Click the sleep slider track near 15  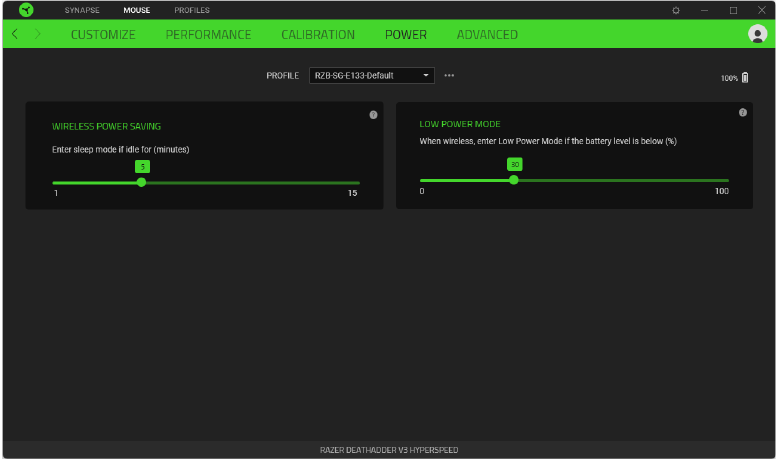(x=353, y=183)
